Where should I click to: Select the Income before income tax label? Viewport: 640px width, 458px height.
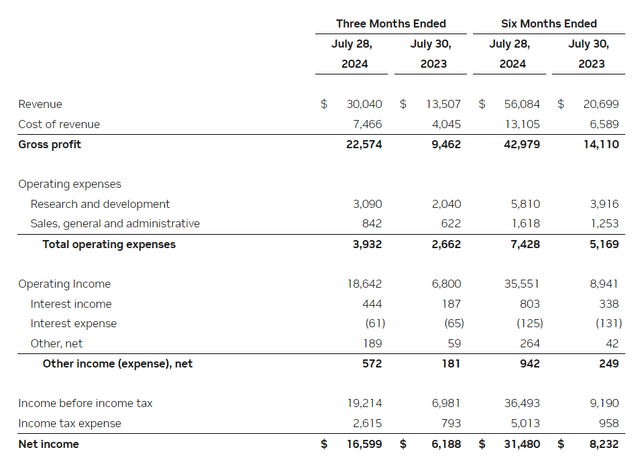[x=85, y=403]
